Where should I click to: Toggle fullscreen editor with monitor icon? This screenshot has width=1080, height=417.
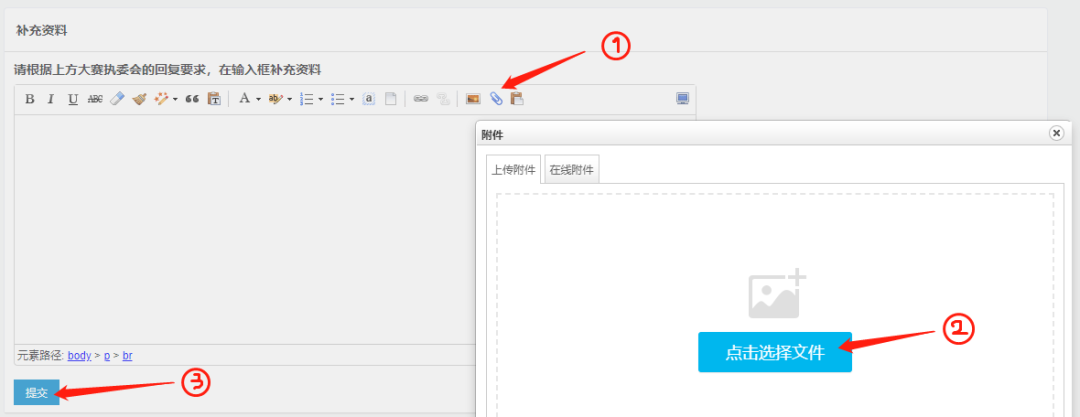tap(682, 99)
